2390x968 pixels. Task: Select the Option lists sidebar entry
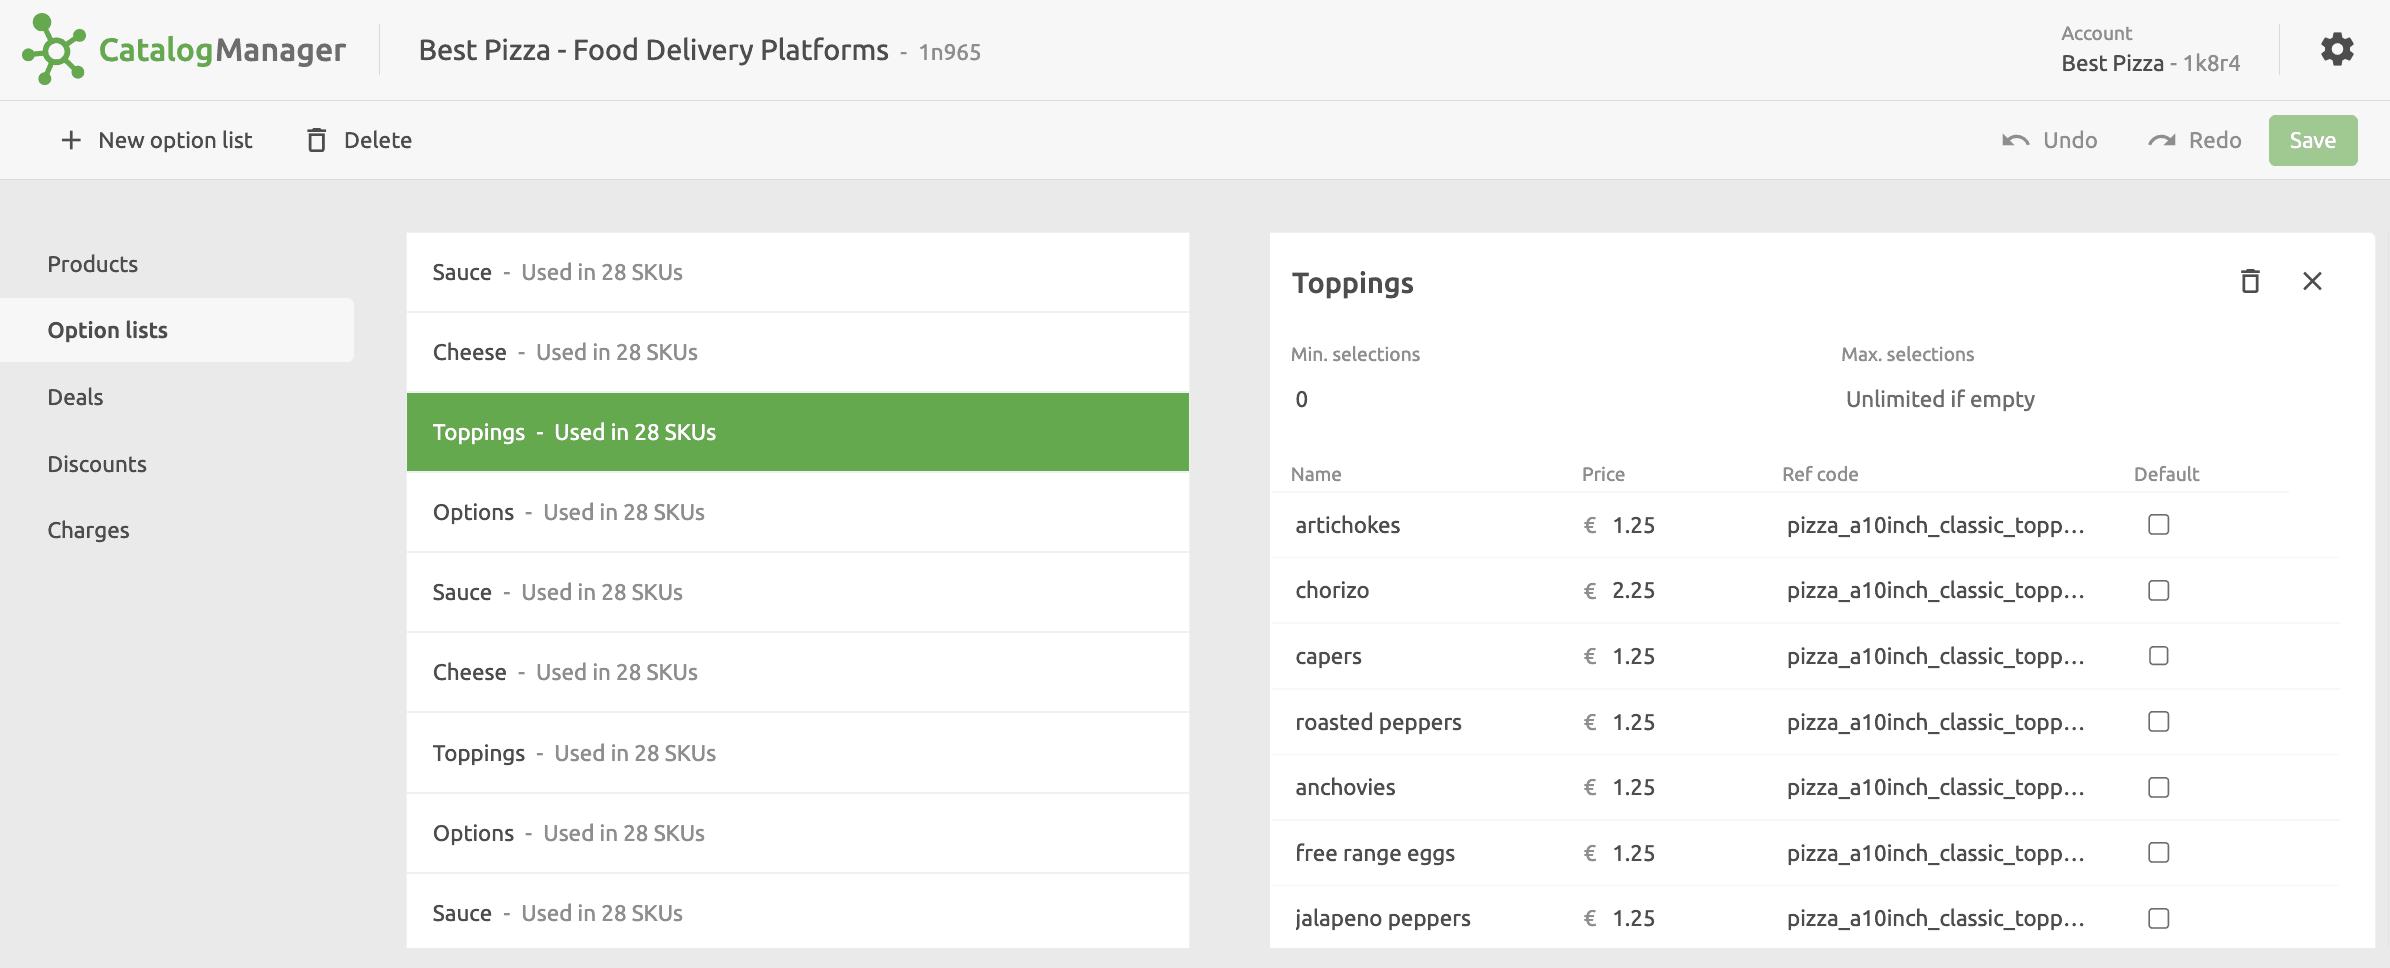coord(108,329)
